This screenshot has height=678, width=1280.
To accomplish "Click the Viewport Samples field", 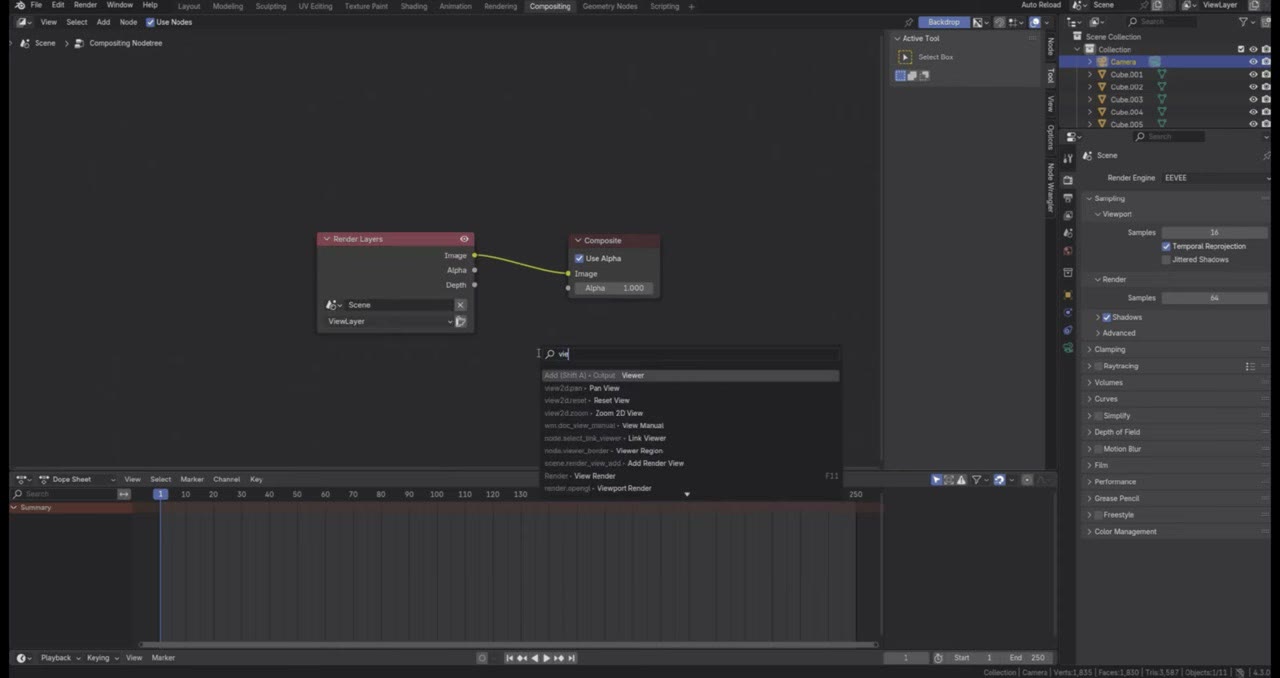I will click(x=1214, y=232).
